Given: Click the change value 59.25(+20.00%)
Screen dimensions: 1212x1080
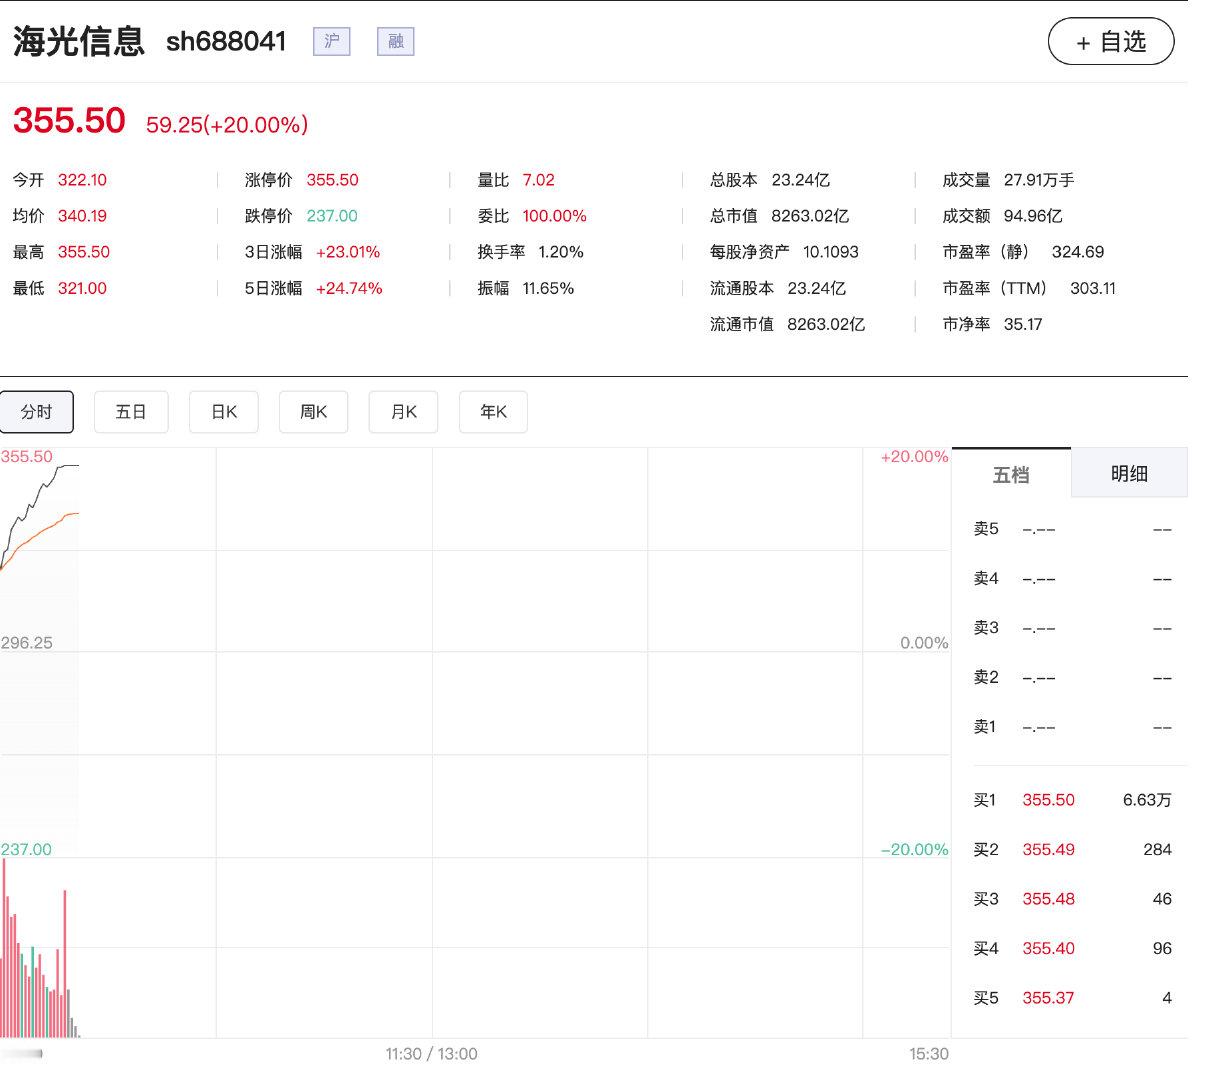Looking at the screenshot, I should [227, 125].
